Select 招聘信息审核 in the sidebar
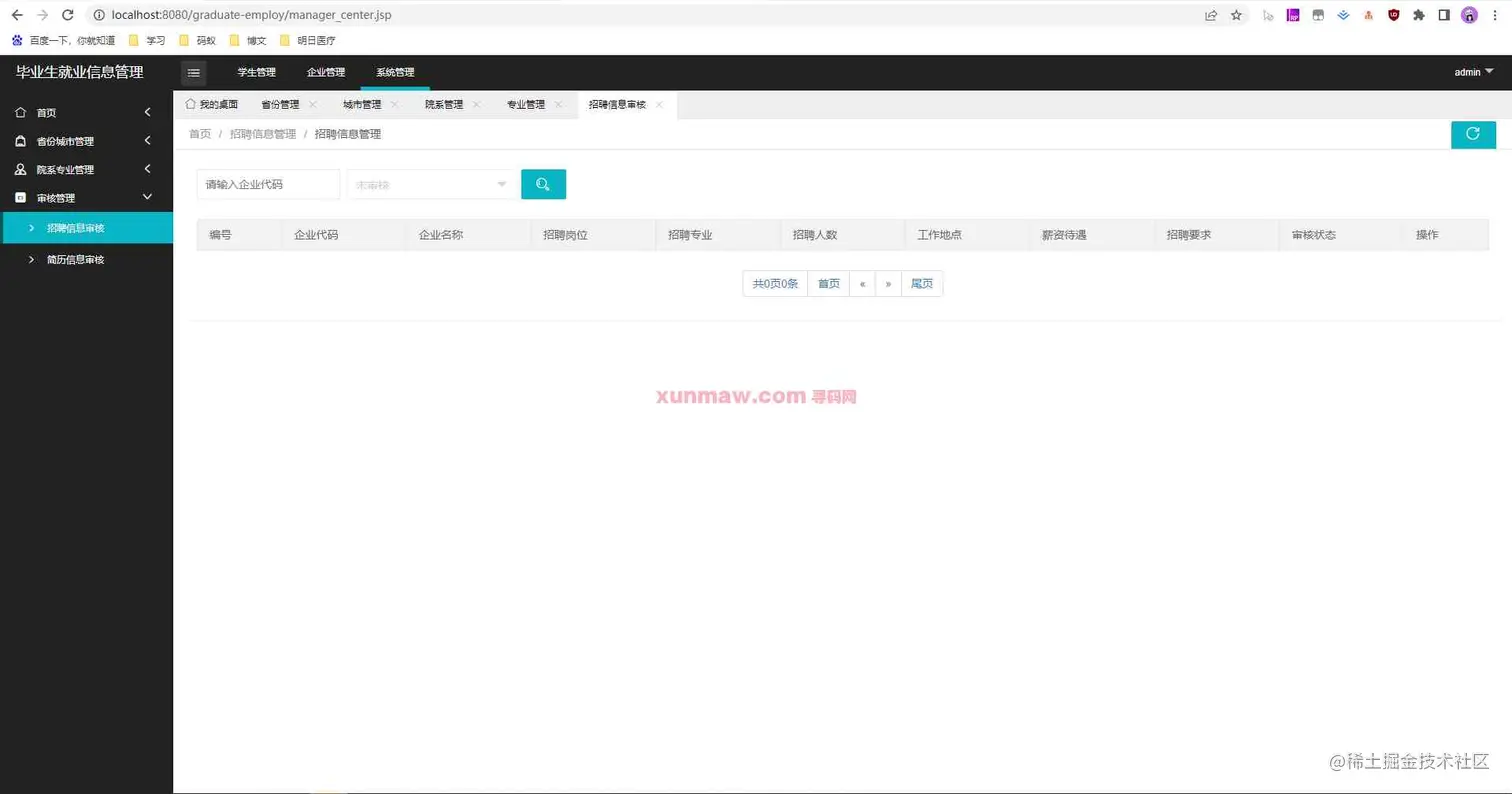This screenshot has width=1512, height=794. (x=86, y=228)
